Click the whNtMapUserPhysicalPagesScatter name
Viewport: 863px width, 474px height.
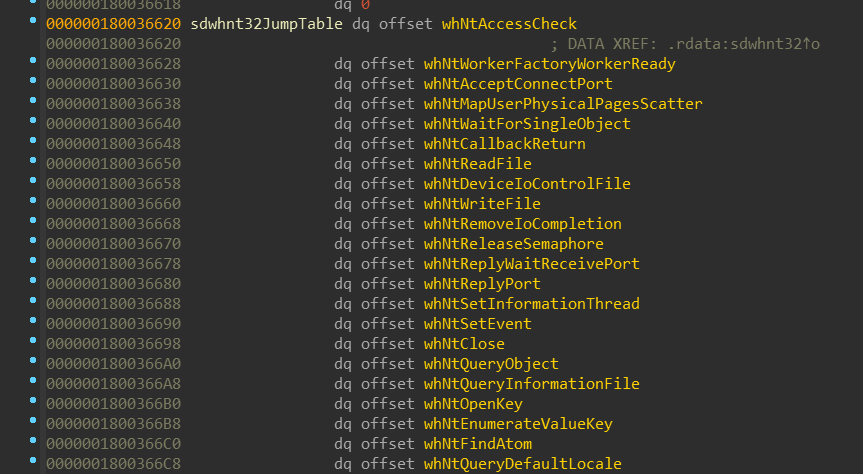coord(563,103)
